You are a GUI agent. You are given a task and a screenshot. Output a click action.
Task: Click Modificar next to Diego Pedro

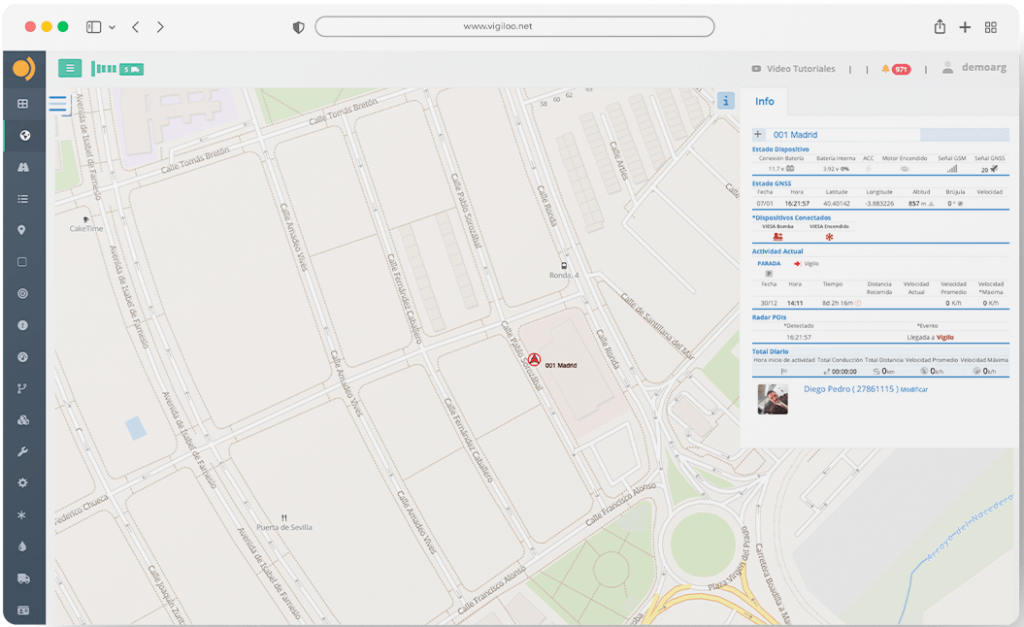tap(913, 389)
